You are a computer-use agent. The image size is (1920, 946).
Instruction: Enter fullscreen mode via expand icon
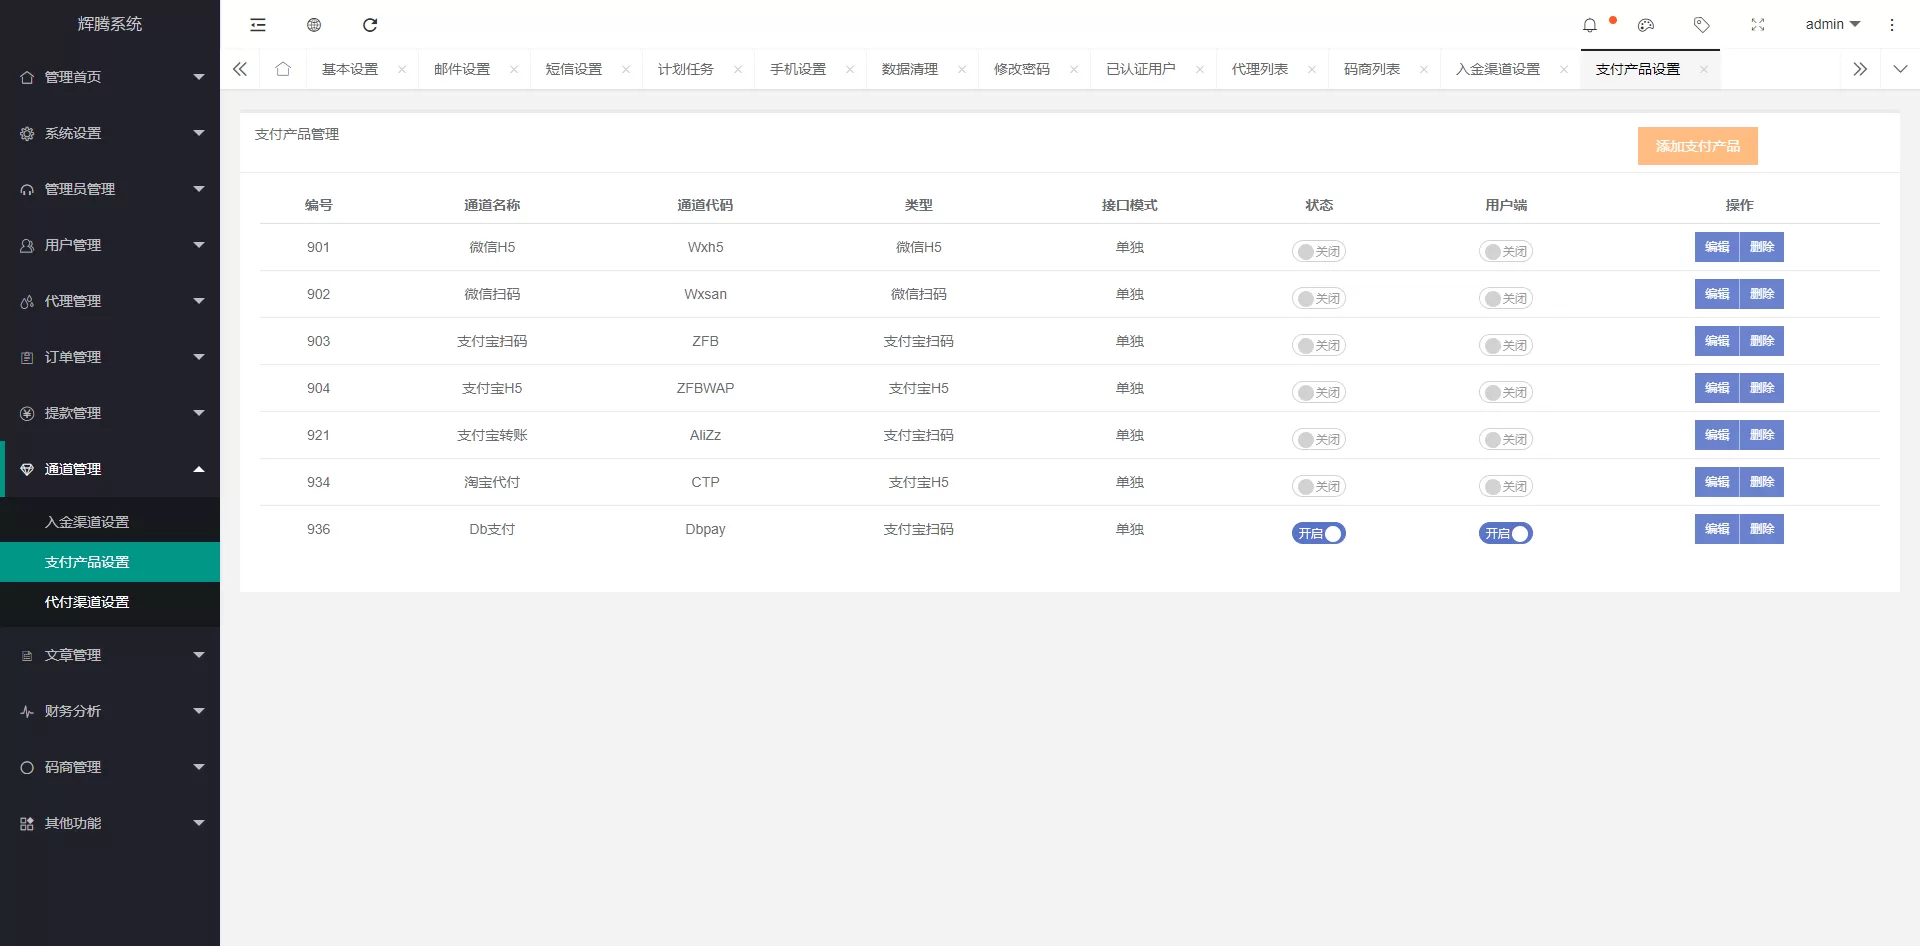click(1758, 25)
